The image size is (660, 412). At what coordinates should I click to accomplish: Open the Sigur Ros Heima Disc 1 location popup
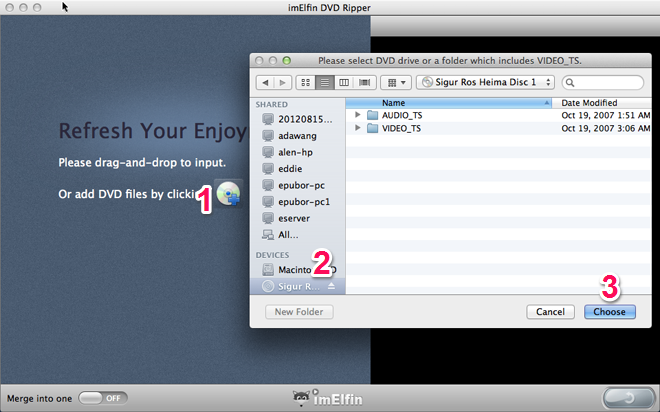(485, 82)
